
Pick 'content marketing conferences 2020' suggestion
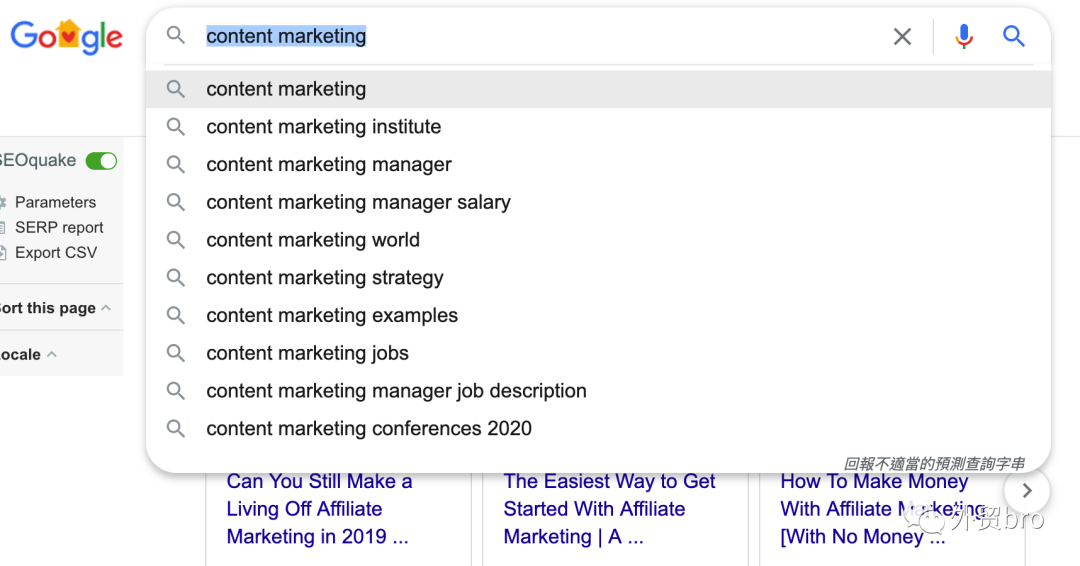coord(369,428)
